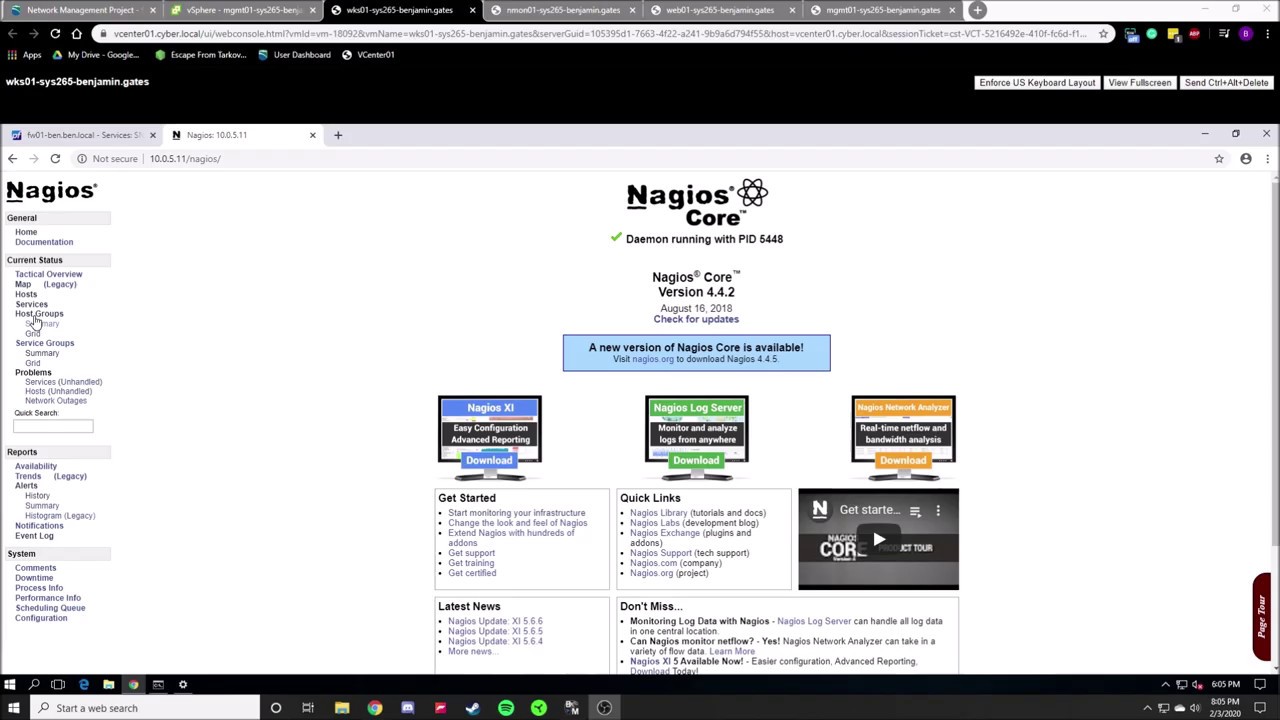Image resolution: width=1280 pixels, height=720 pixels.
Task: Open Google Chrome in the host taskbar
Action: 374,708
